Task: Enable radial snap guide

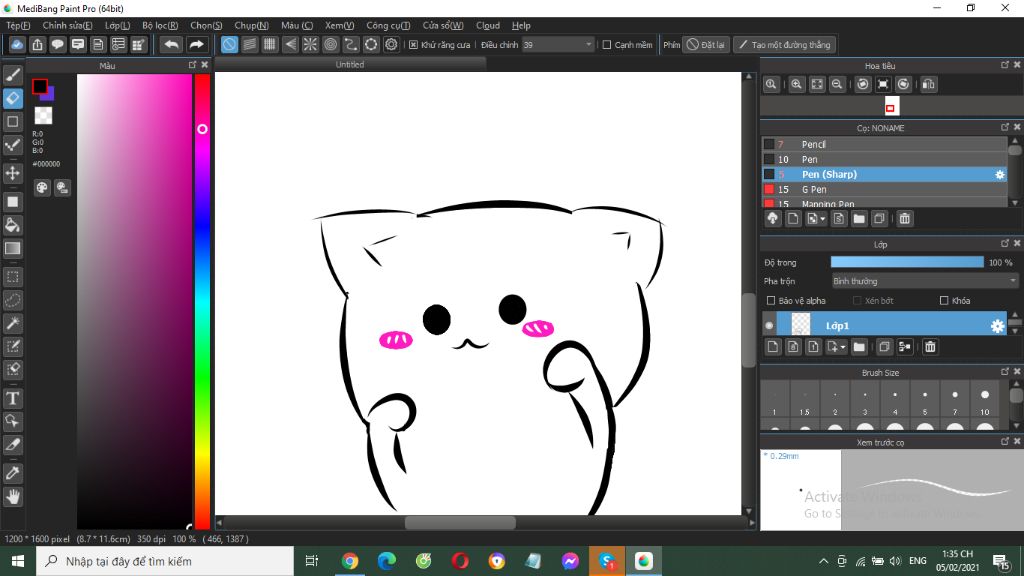Action: click(x=310, y=44)
